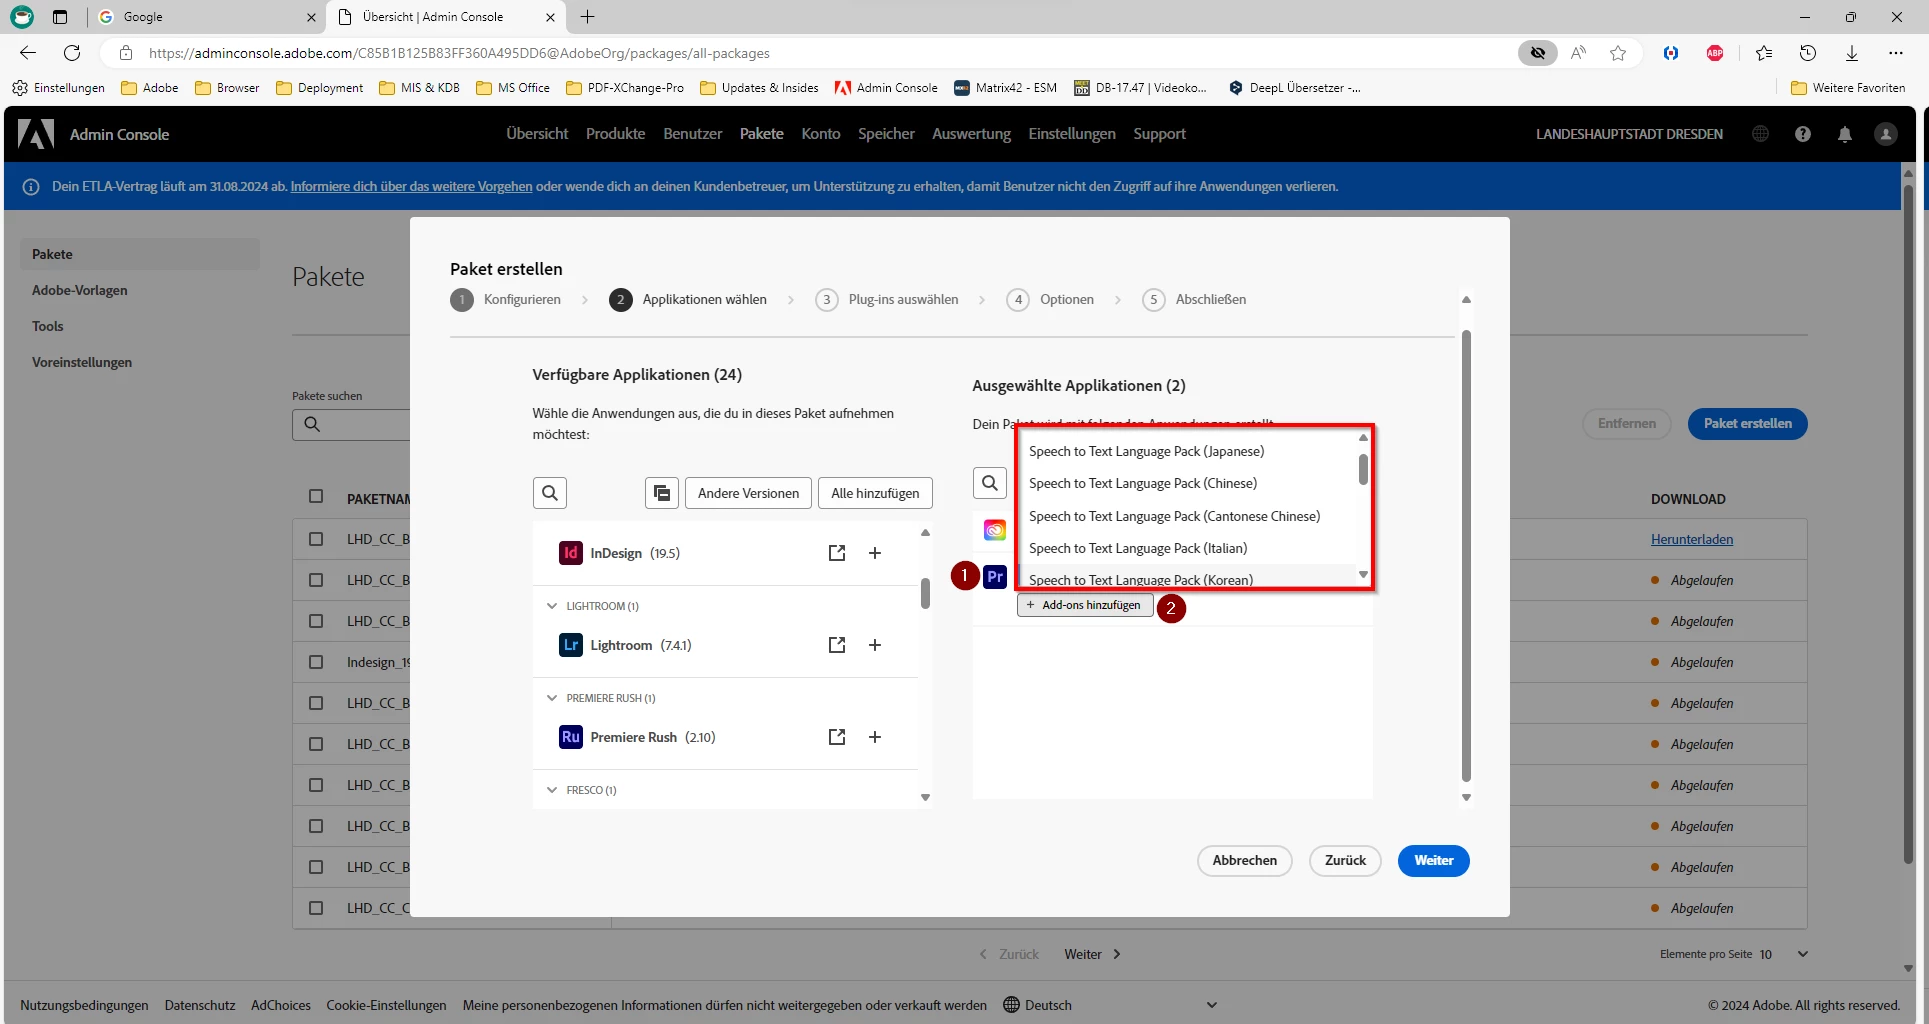Add InDesign to the package
Viewport: 1929px width, 1024px height.
(875, 553)
